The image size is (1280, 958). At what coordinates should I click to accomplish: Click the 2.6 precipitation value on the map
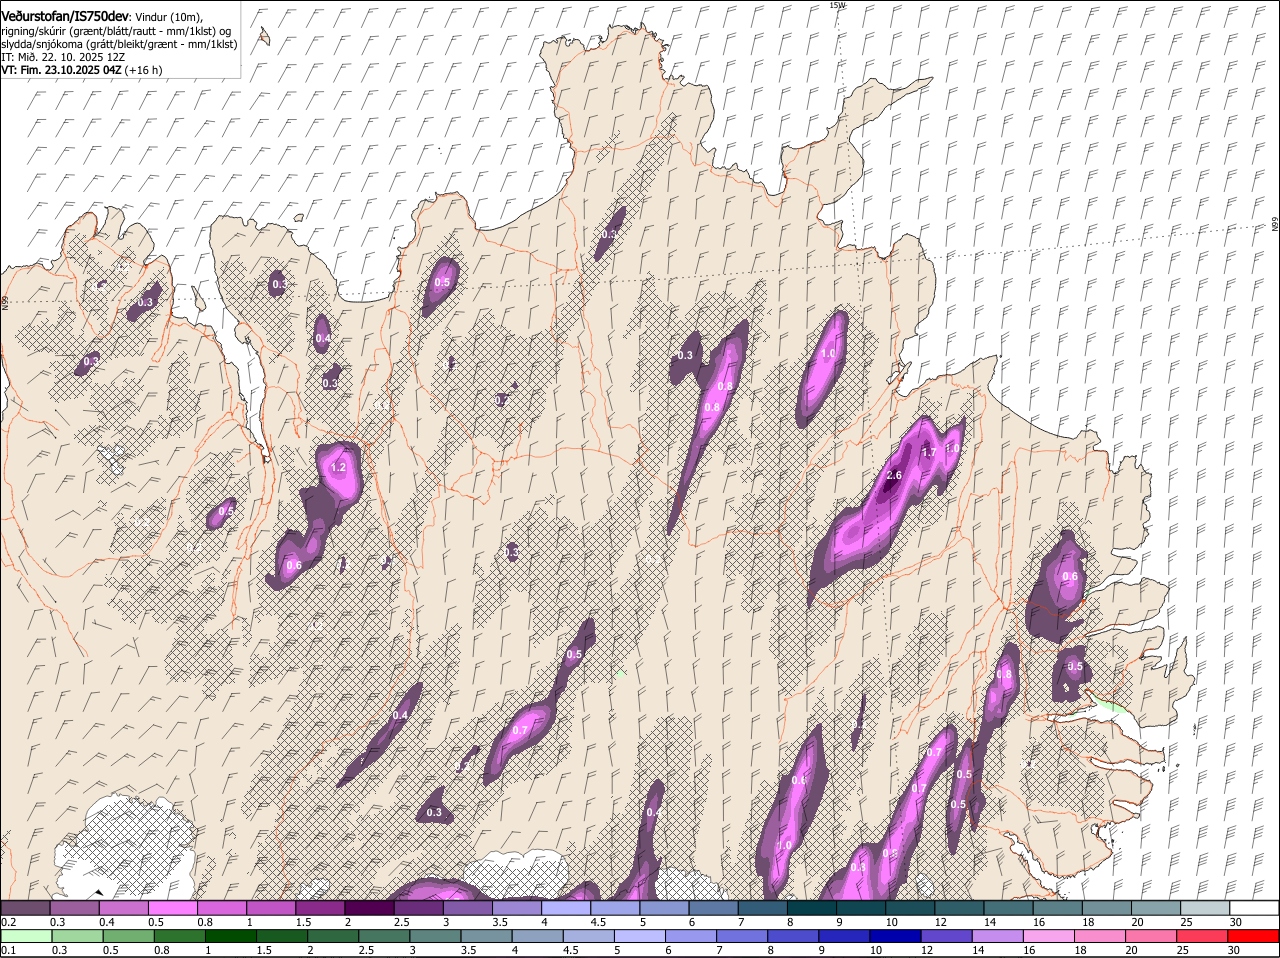click(x=894, y=476)
